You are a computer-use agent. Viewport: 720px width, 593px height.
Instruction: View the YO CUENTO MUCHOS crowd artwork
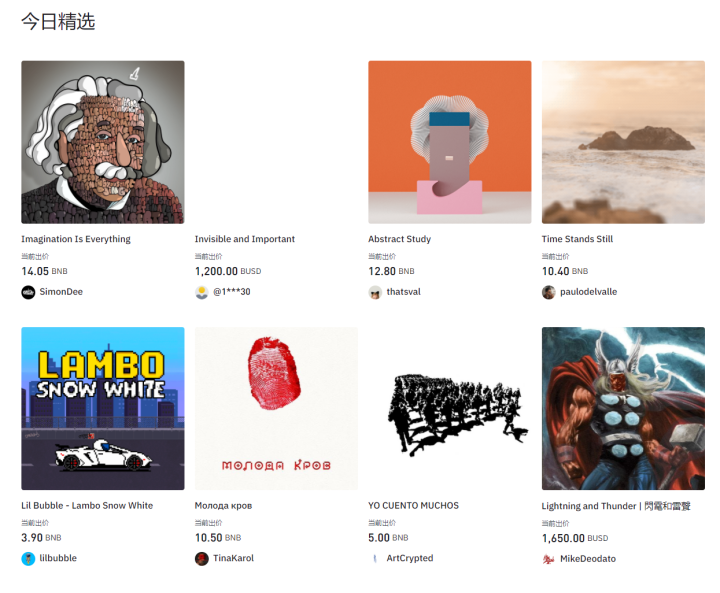tap(450, 408)
